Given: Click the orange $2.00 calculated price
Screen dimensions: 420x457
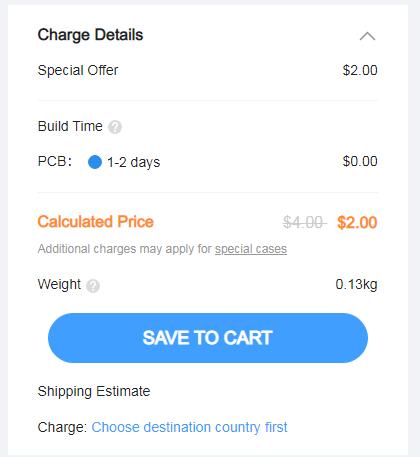Looking at the screenshot, I should point(357,222).
